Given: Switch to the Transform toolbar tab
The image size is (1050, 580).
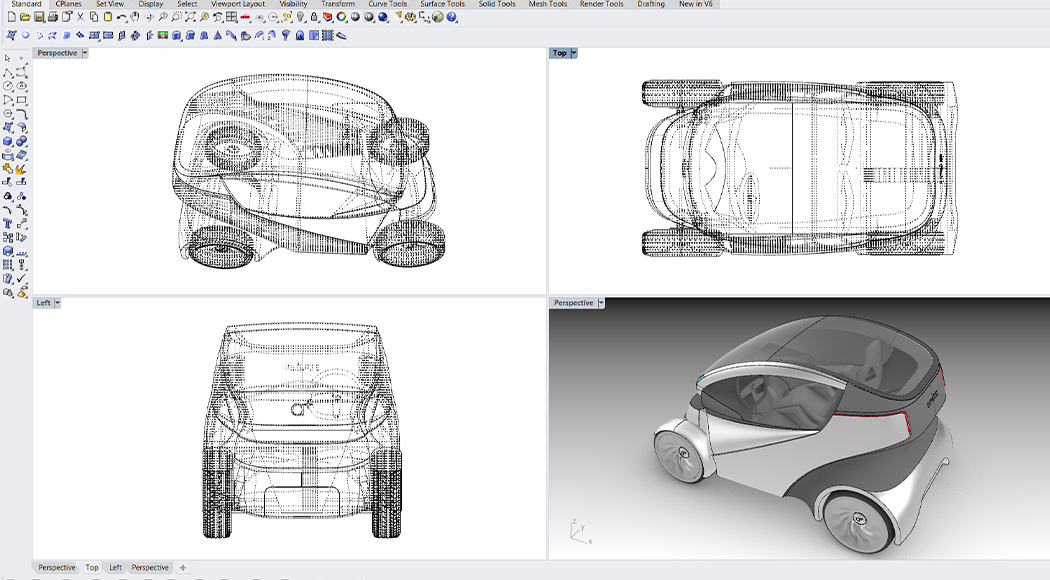Looking at the screenshot, I should point(337,3).
